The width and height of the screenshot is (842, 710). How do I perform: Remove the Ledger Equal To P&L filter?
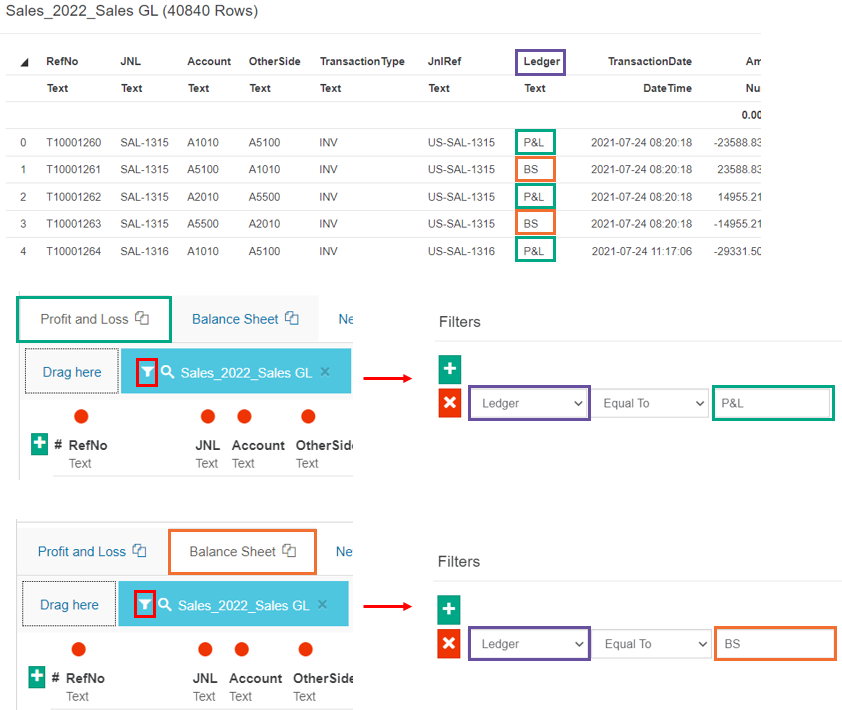coord(450,404)
